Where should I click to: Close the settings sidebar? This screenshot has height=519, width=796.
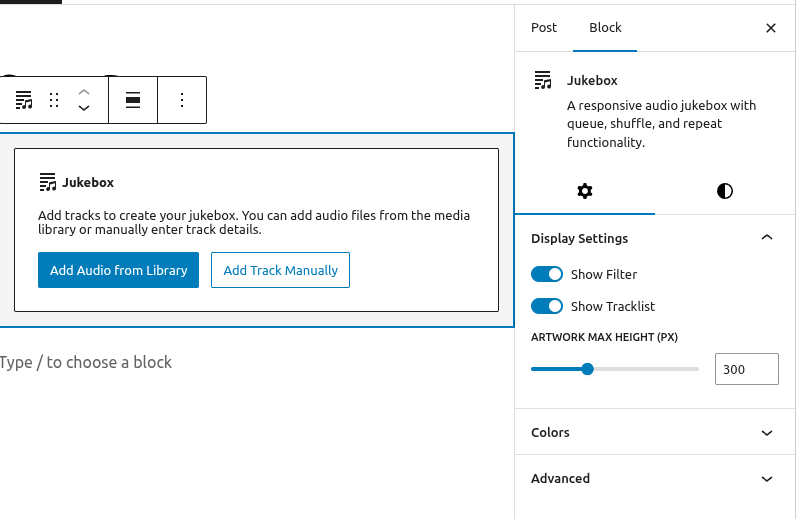pyautogui.click(x=771, y=28)
